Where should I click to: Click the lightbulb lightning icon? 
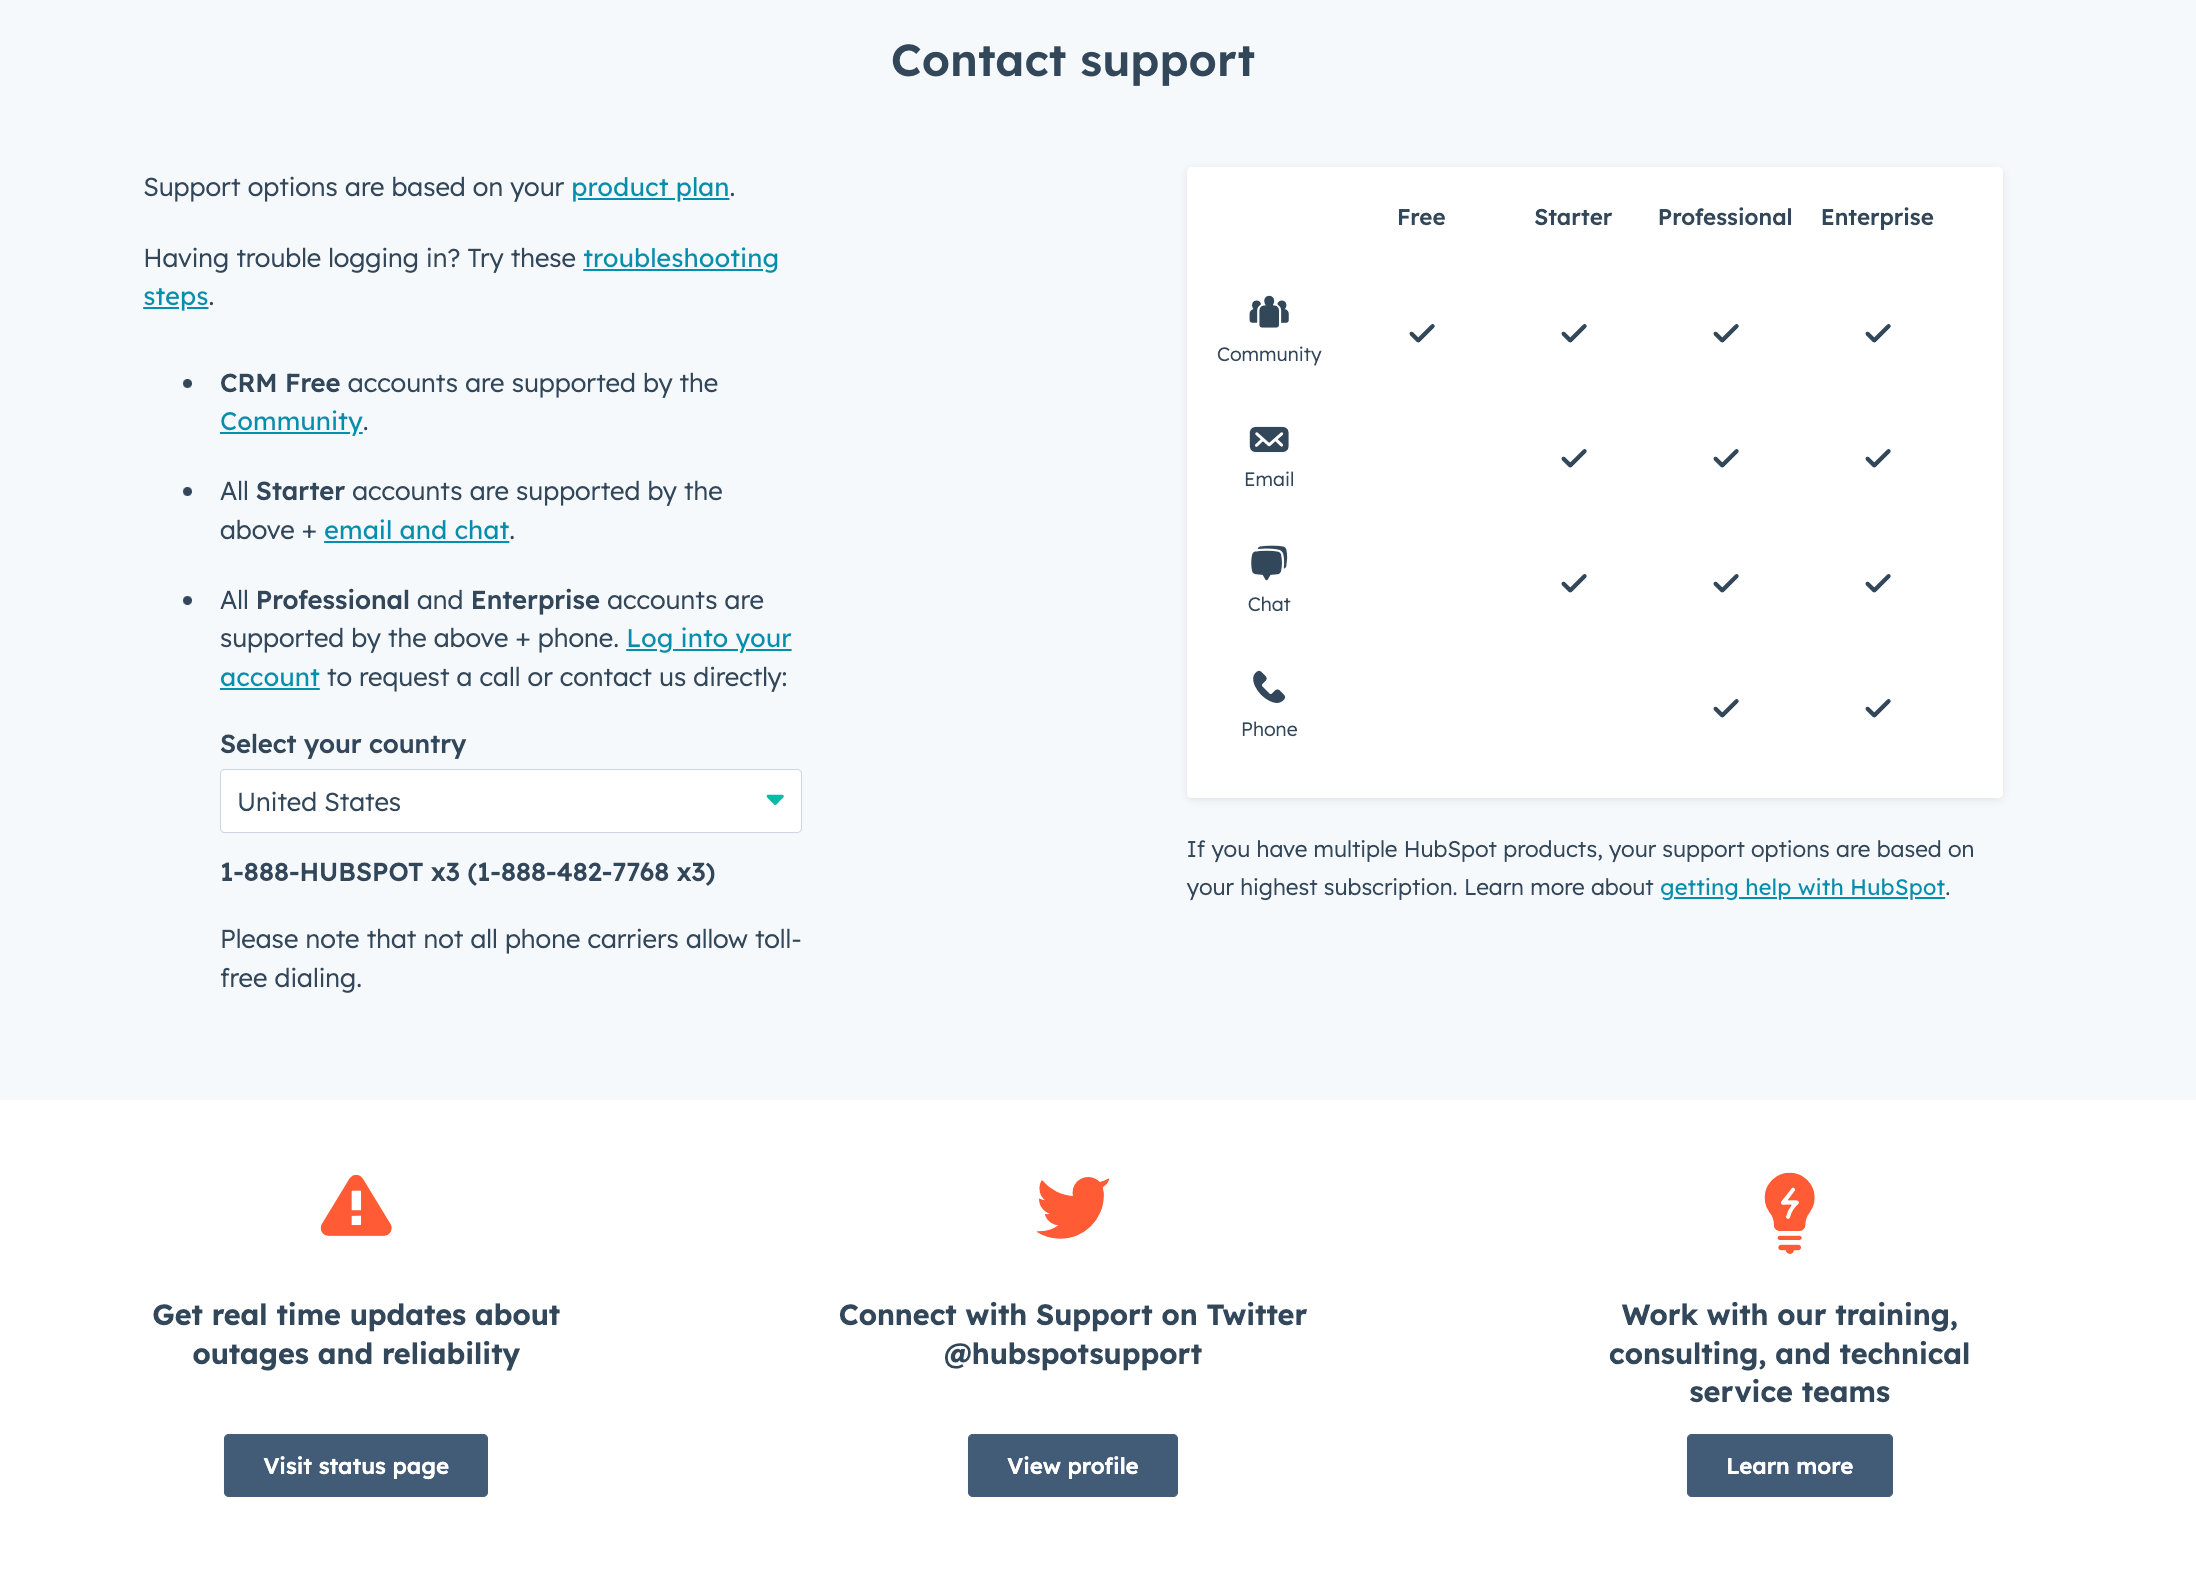click(x=1789, y=1211)
